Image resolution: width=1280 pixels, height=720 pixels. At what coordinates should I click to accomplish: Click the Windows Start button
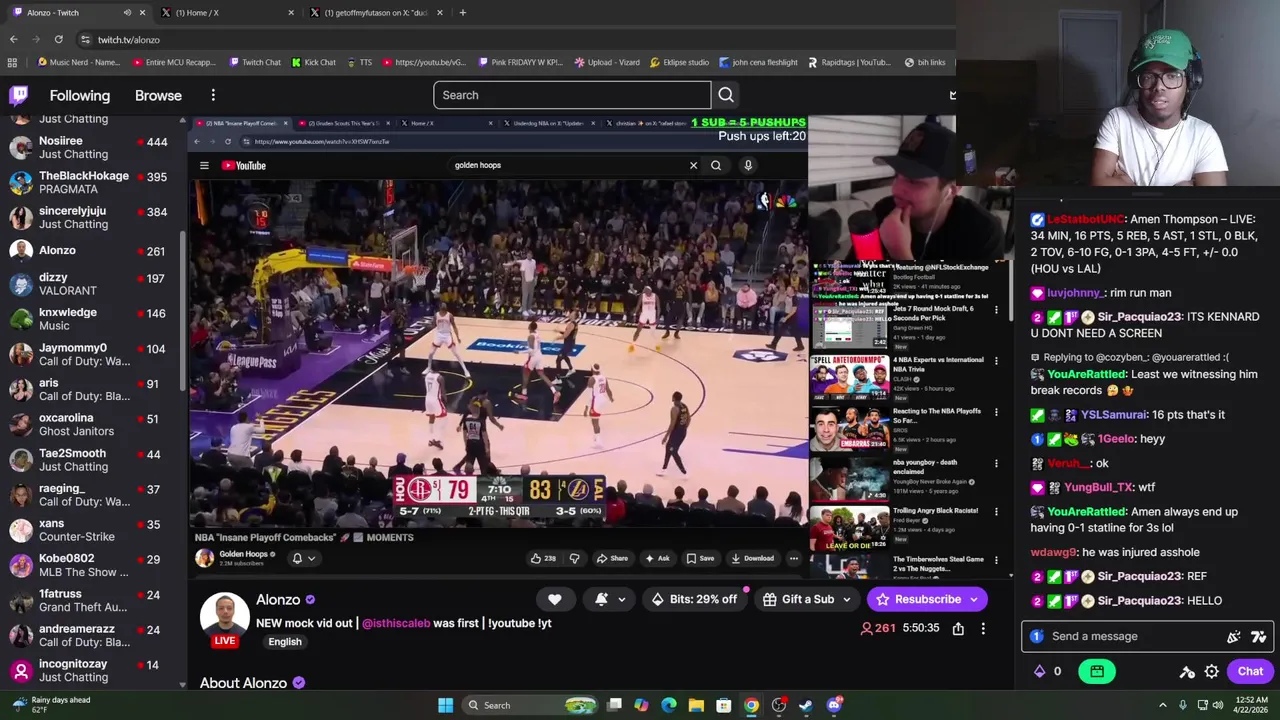click(x=445, y=705)
